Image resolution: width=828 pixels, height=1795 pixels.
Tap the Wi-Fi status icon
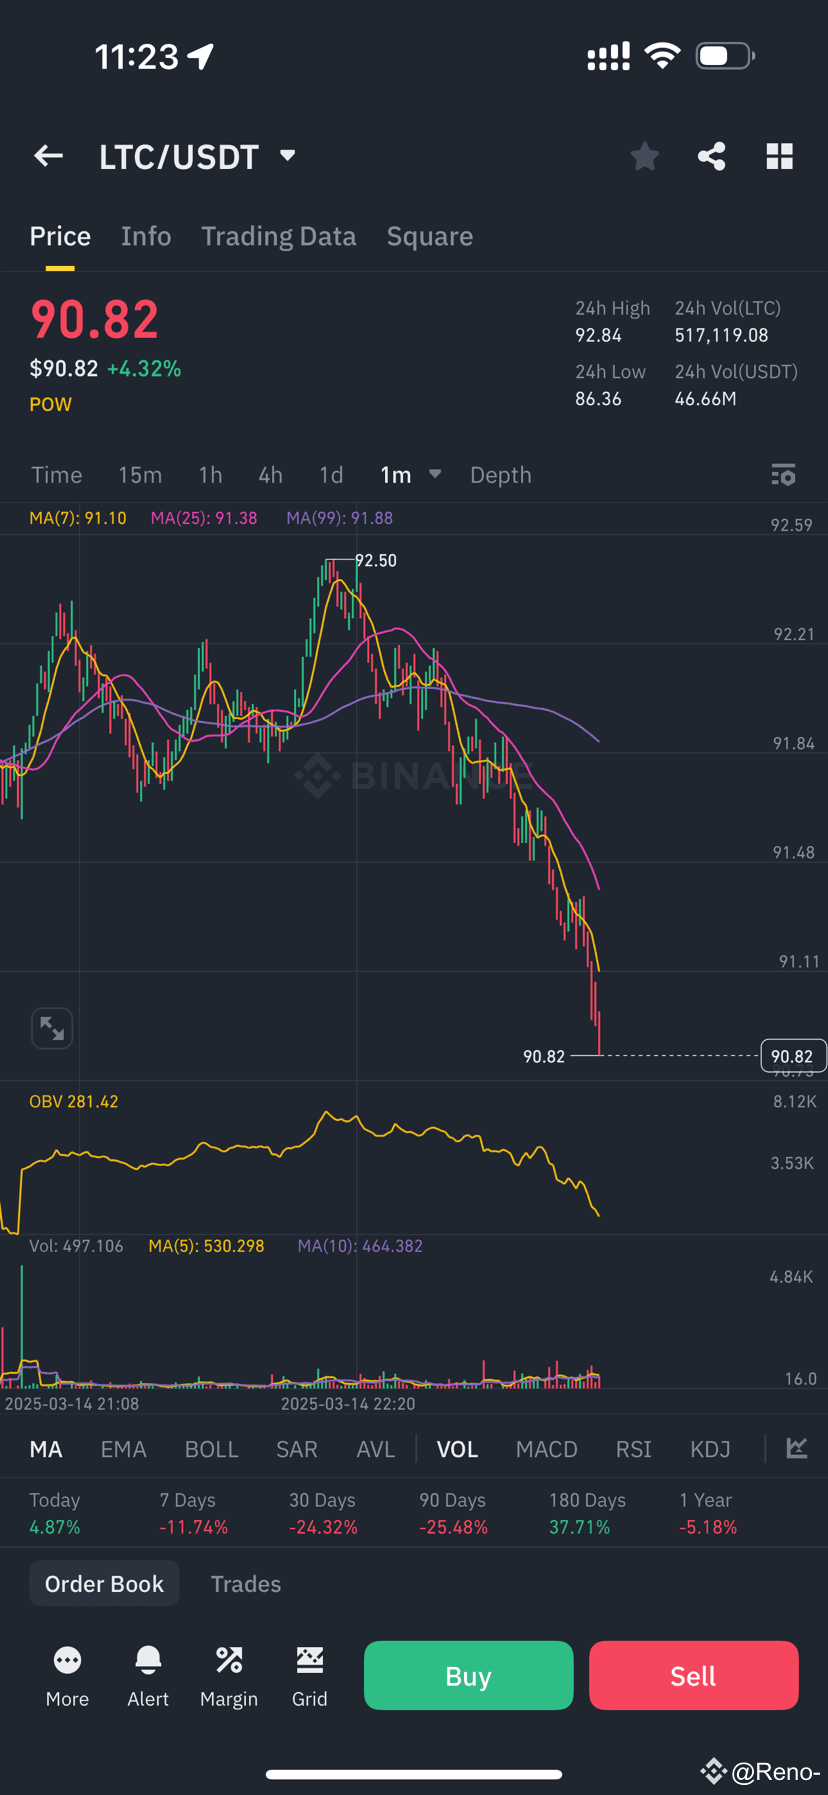coord(662,56)
